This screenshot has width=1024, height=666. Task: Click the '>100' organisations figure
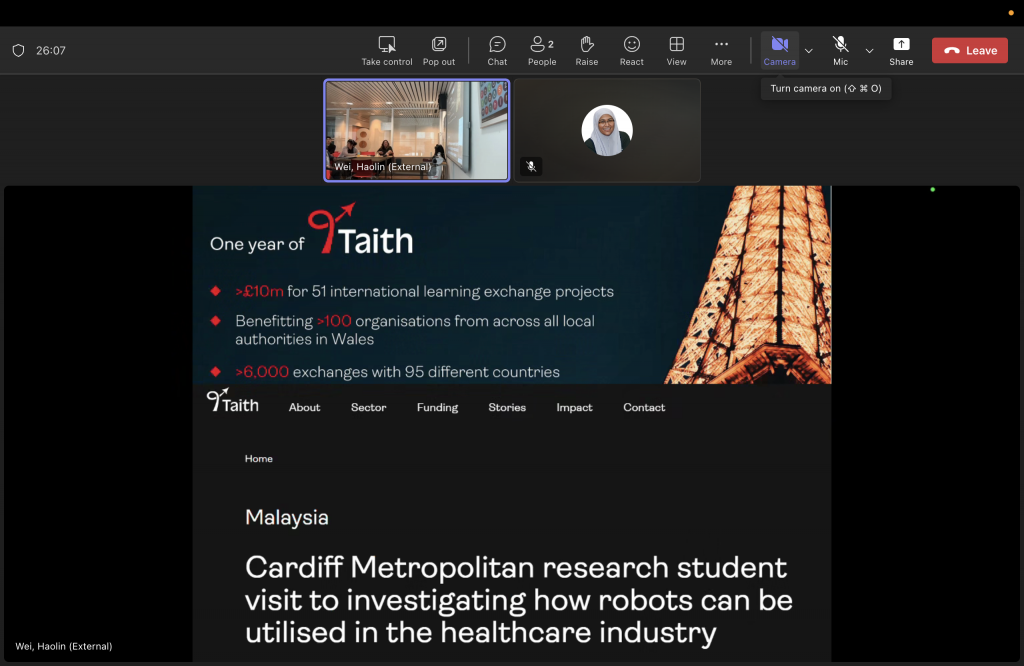point(334,321)
